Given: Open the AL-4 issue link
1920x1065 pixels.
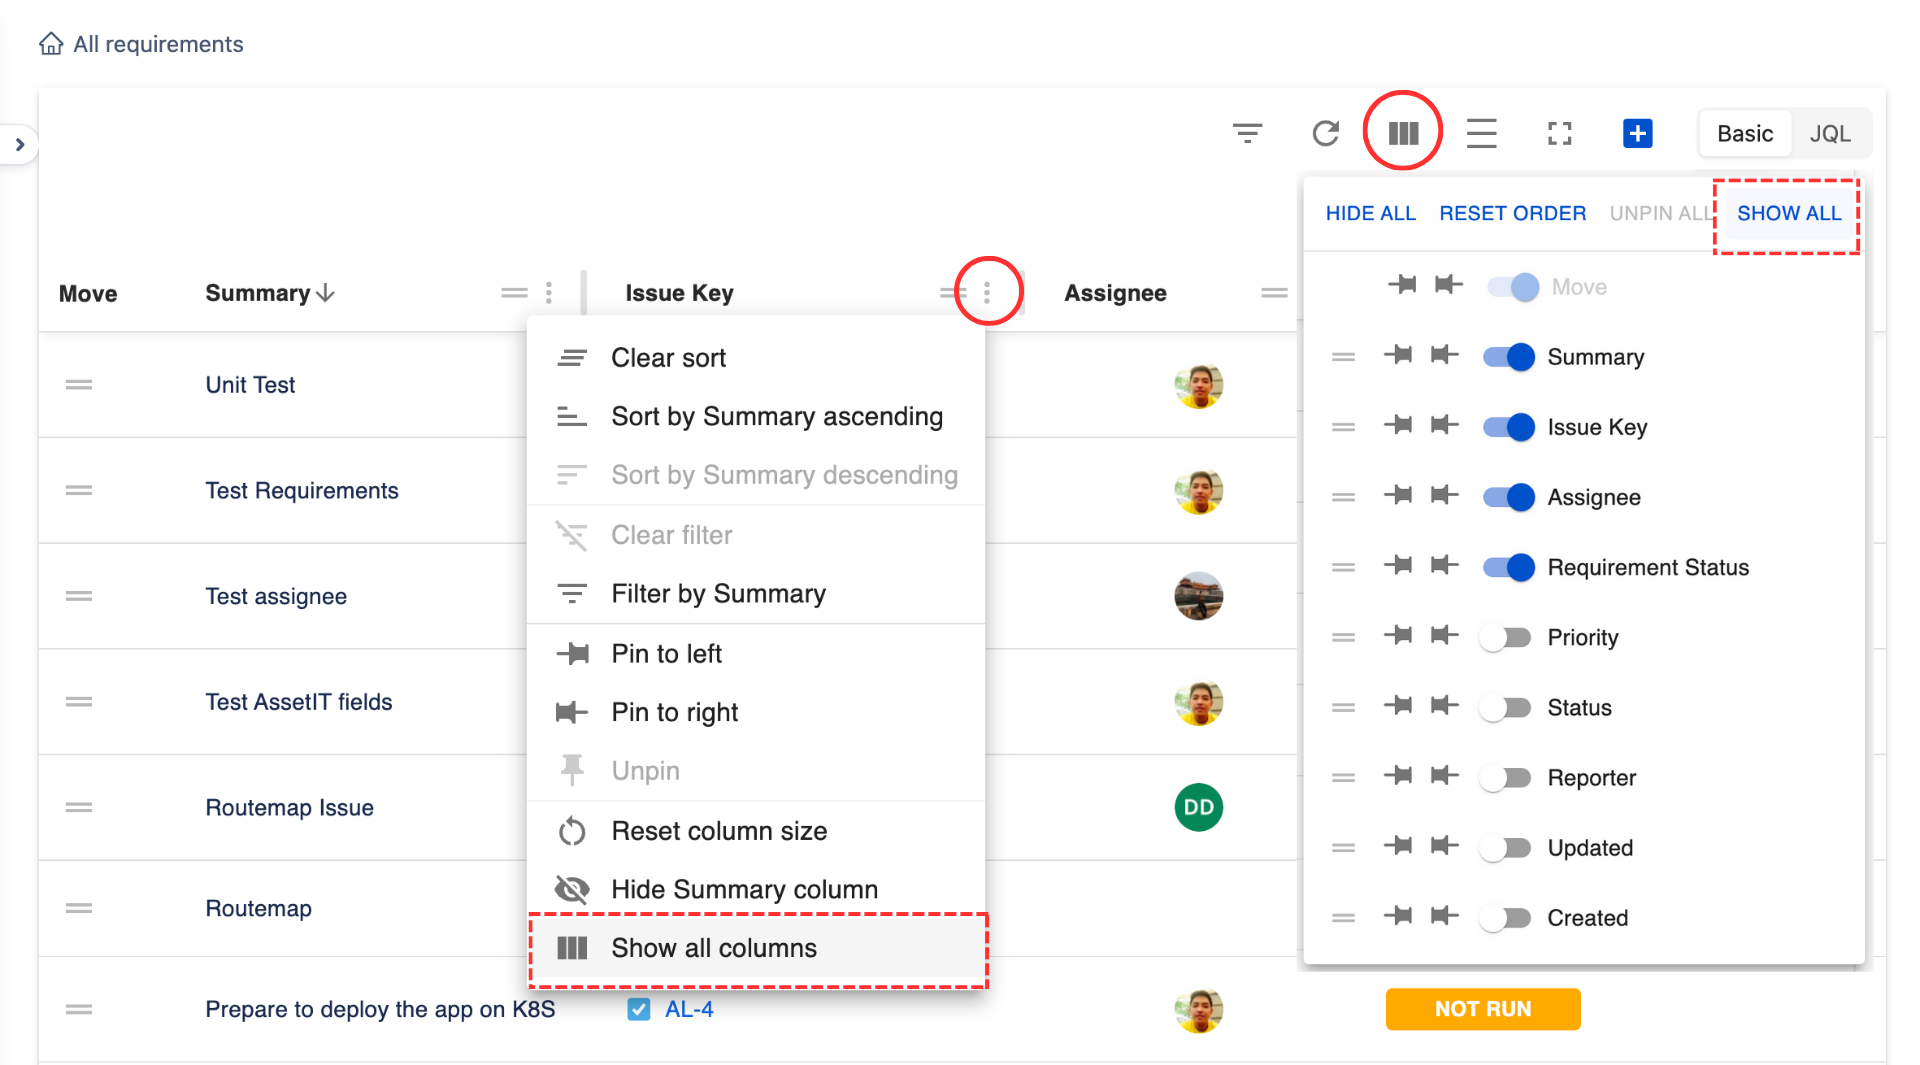Looking at the screenshot, I should 689,1009.
